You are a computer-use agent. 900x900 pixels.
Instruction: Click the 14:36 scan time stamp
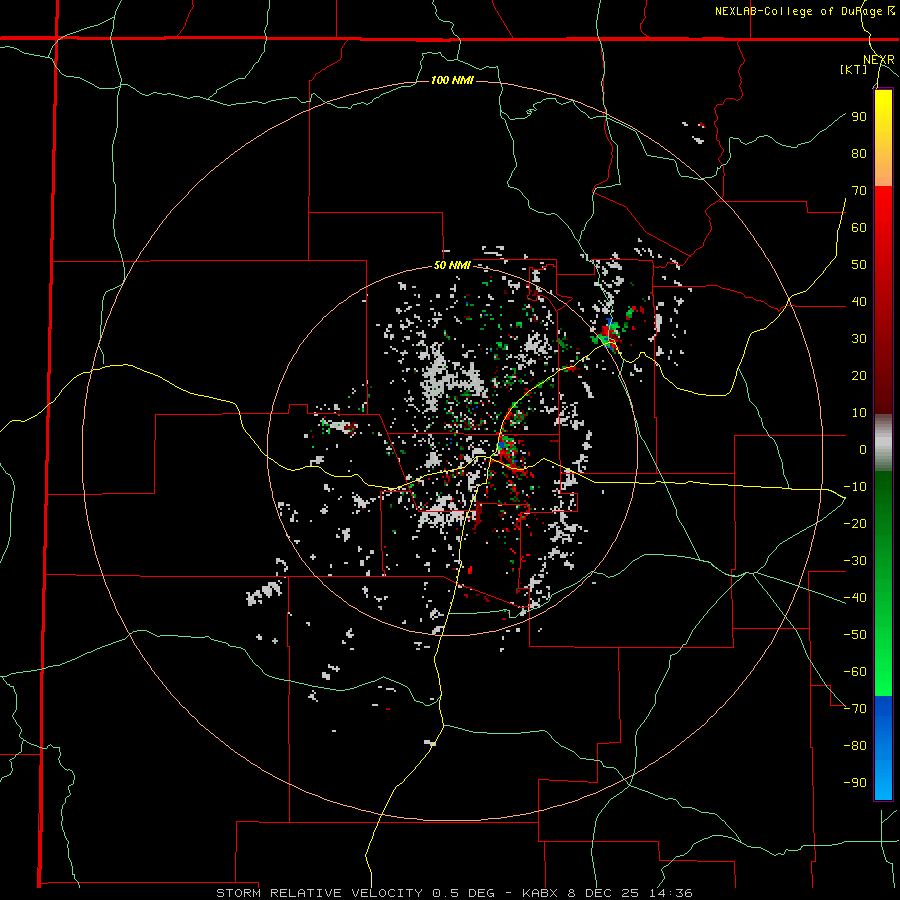click(672, 893)
